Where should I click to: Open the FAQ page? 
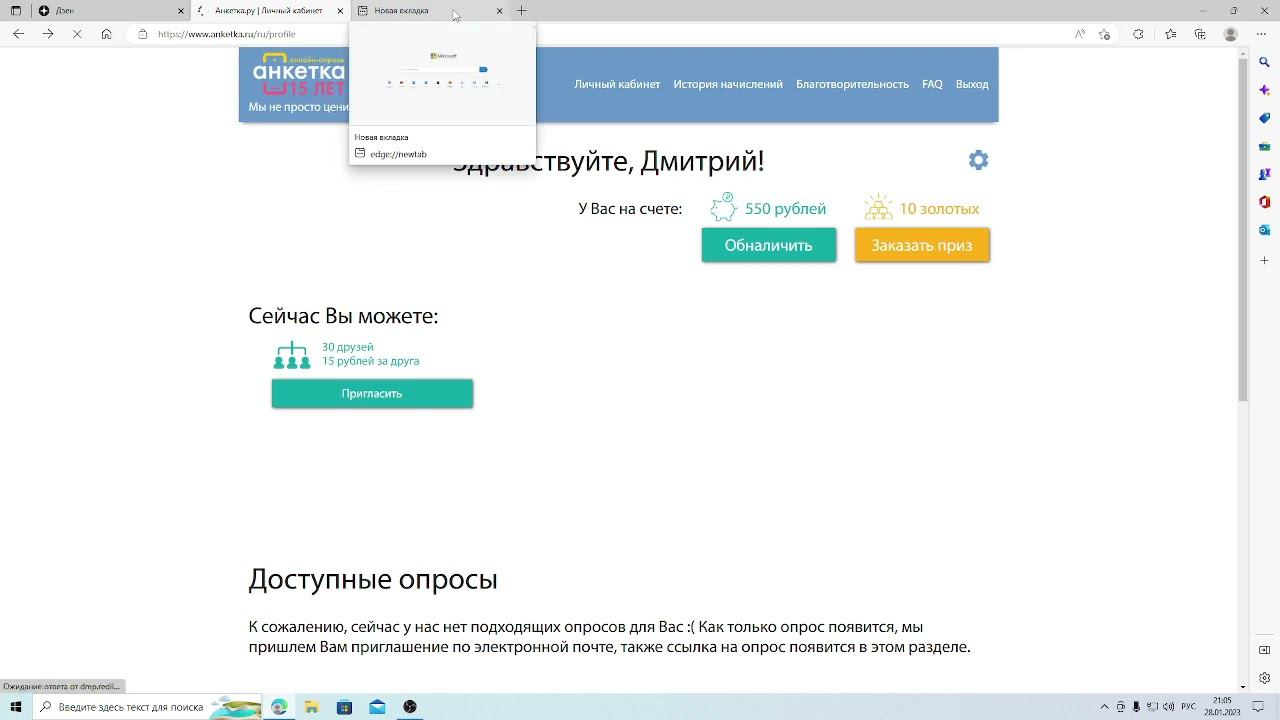(932, 84)
